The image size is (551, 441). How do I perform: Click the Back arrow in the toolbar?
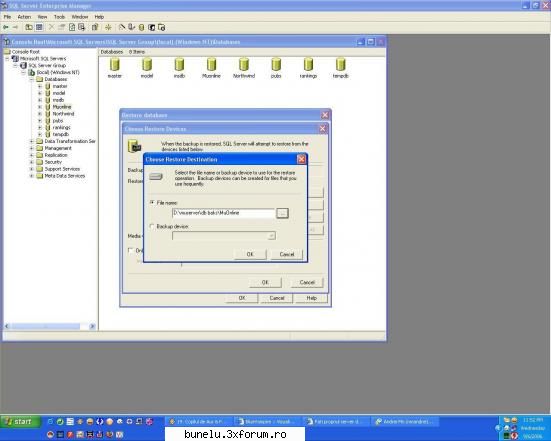[6, 27]
